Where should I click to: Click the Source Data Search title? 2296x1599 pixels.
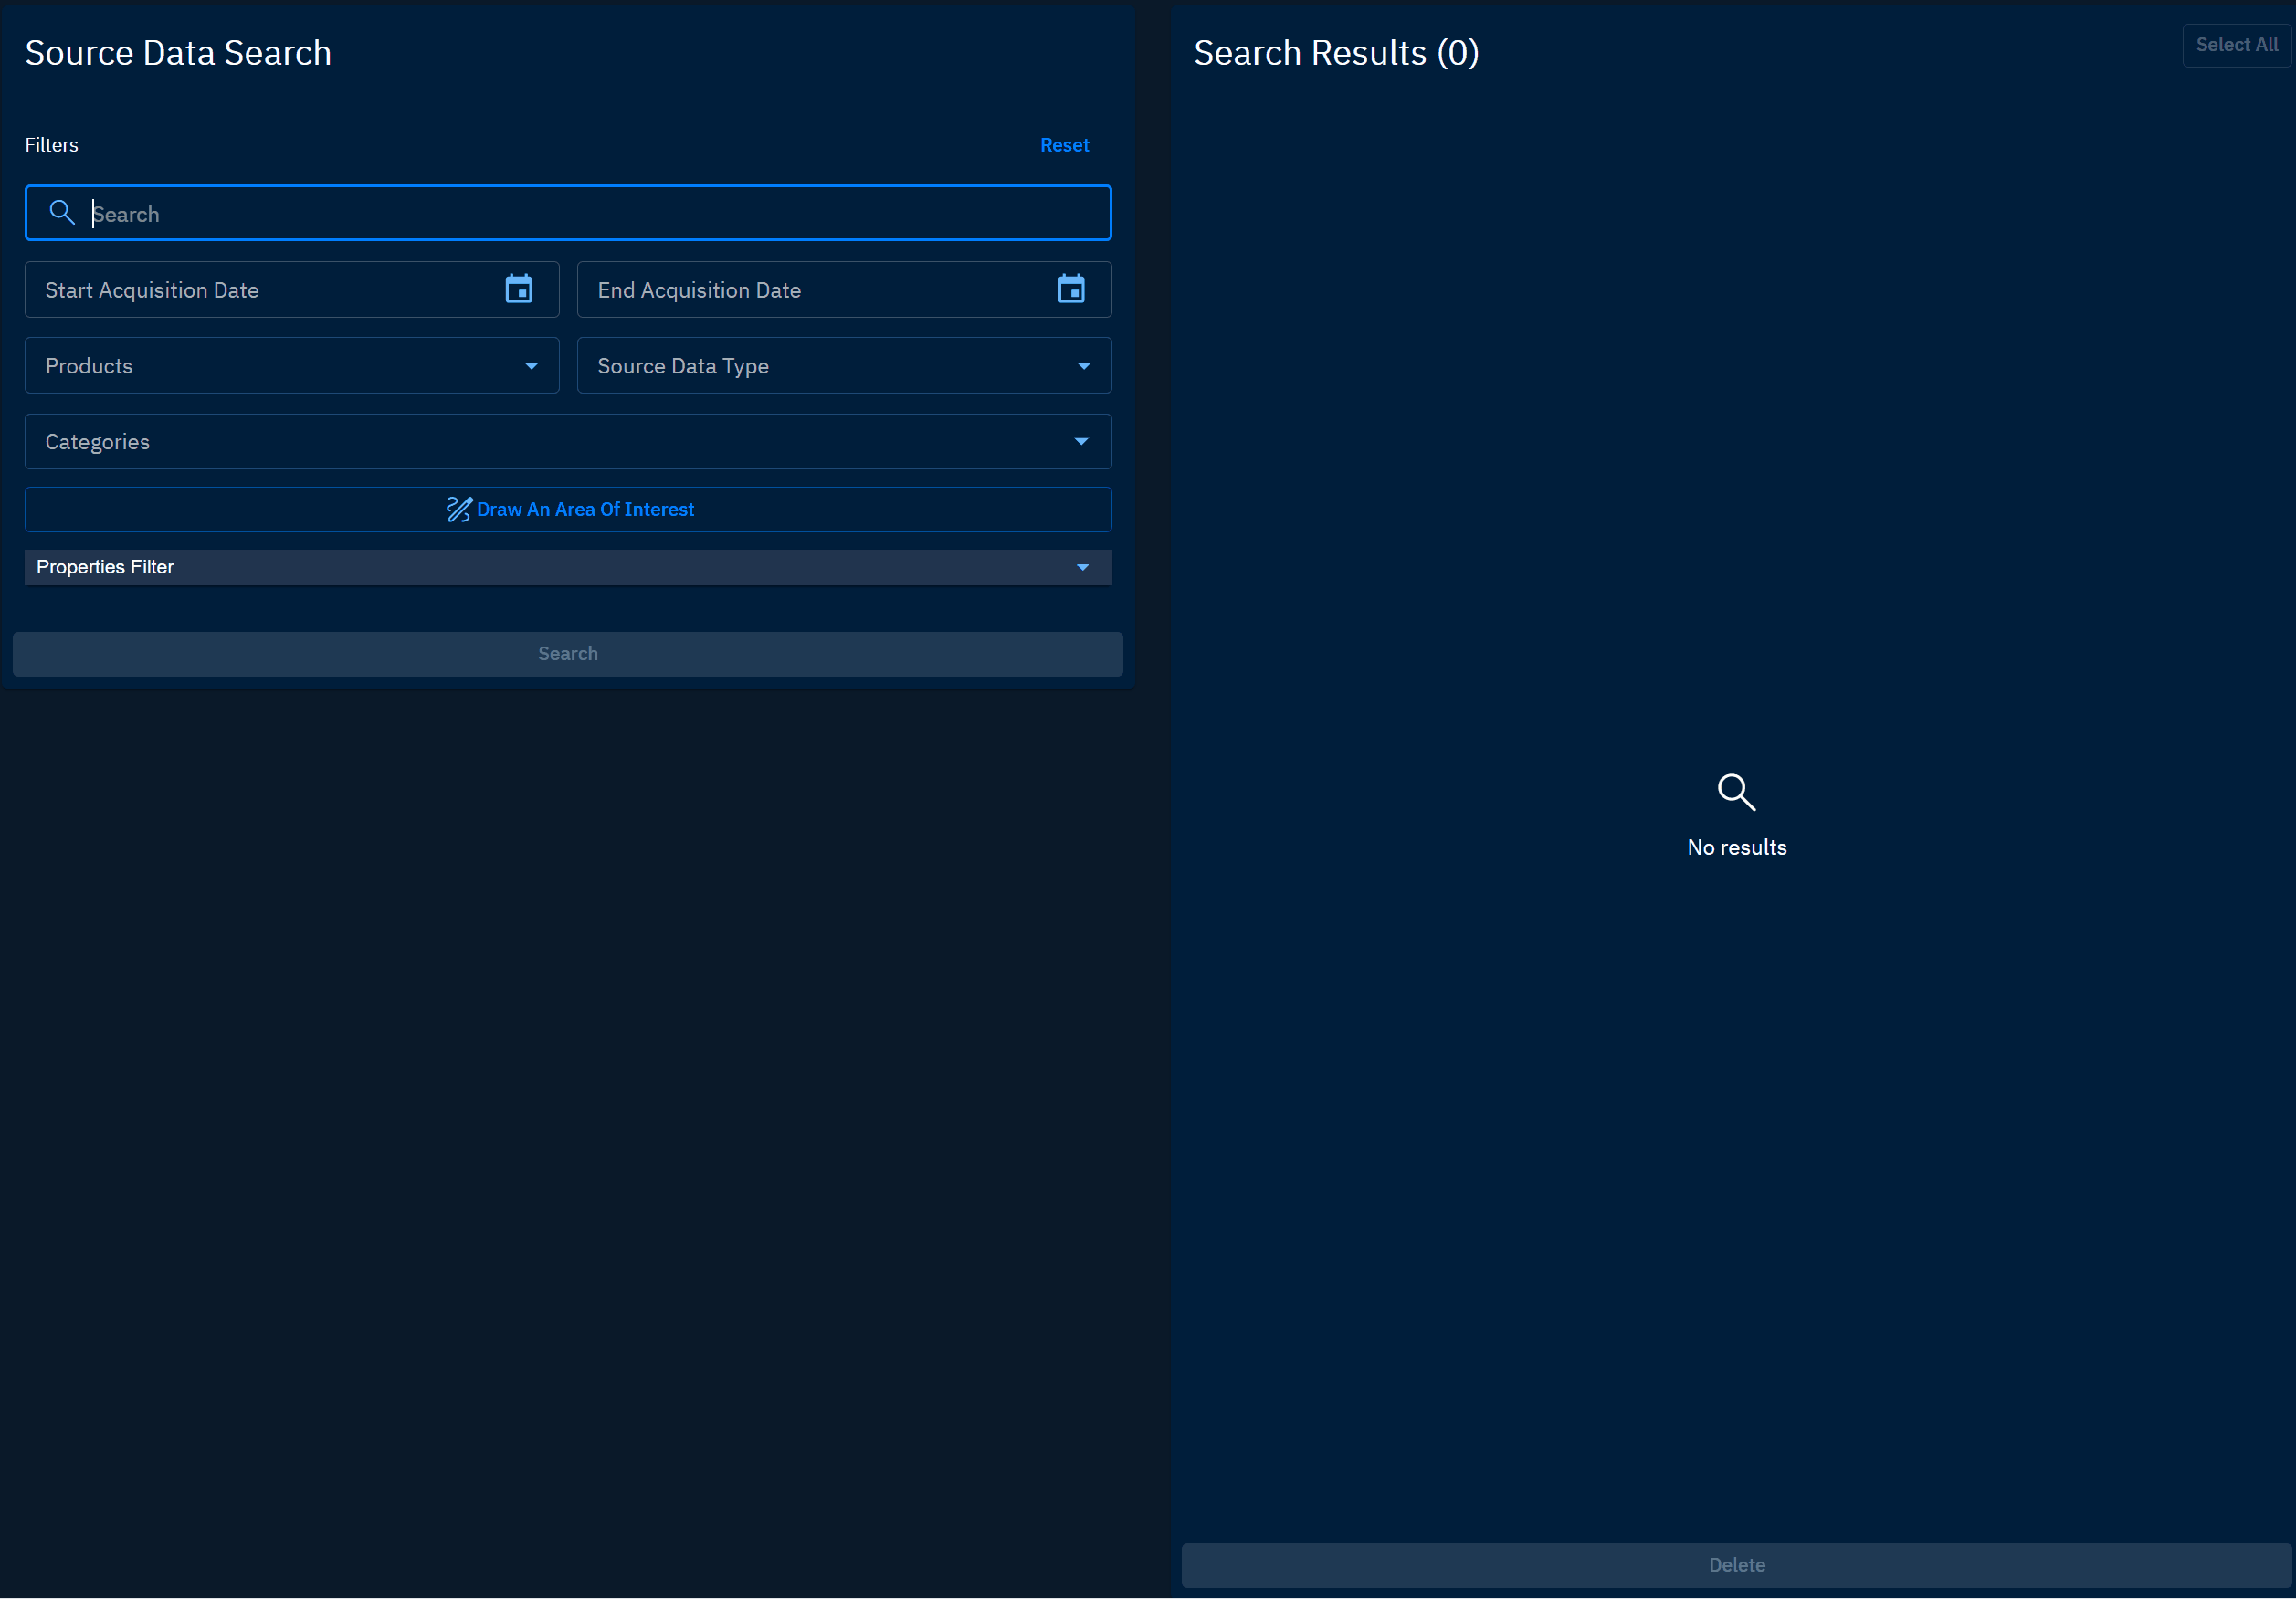178,53
